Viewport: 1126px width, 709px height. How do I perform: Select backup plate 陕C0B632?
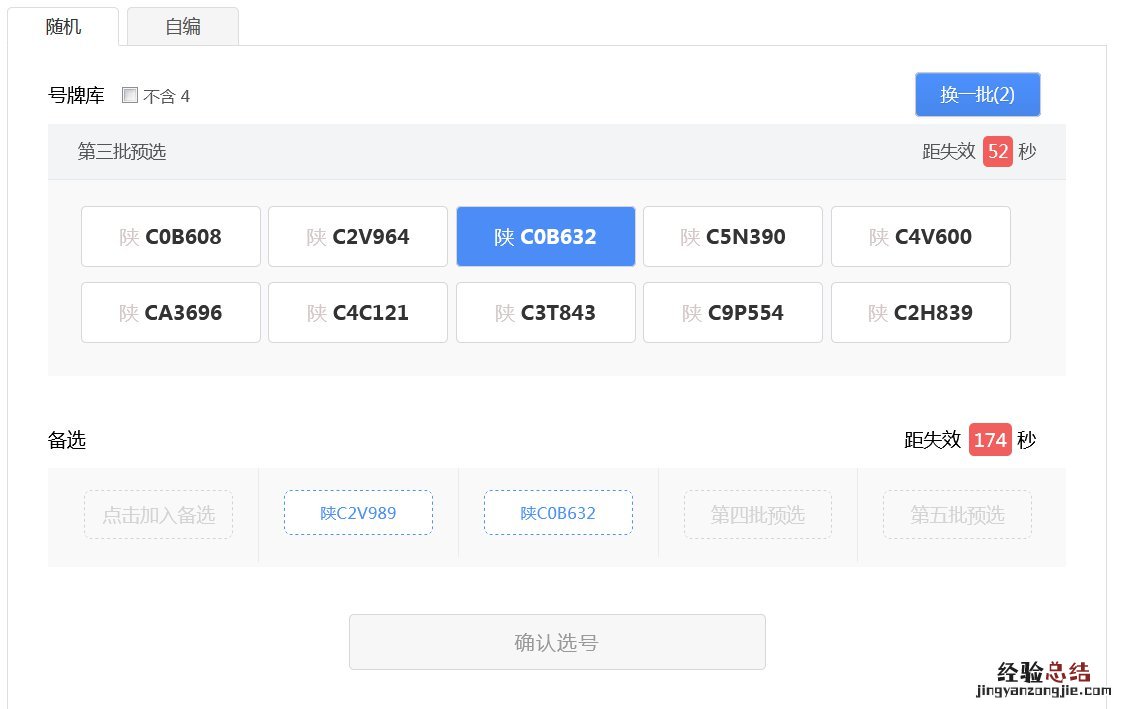[x=558, y=513]
